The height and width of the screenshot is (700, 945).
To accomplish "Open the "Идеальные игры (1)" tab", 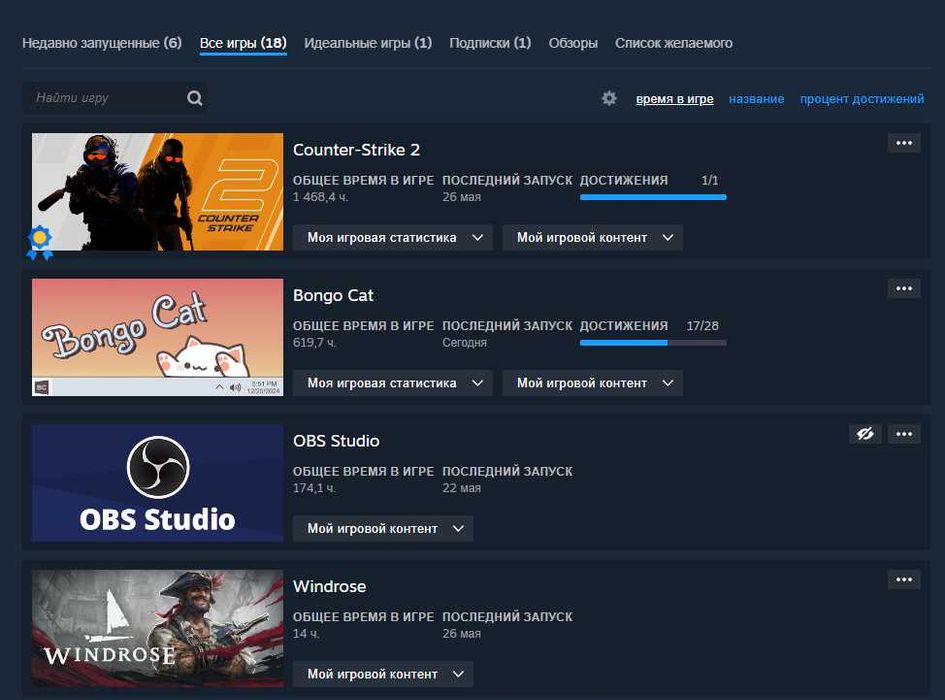I will tap(368, 43).
